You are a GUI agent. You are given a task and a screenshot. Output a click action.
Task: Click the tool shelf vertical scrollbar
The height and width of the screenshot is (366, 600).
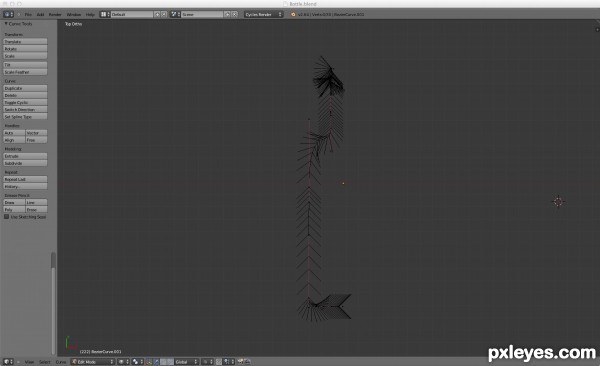[53, 303]
